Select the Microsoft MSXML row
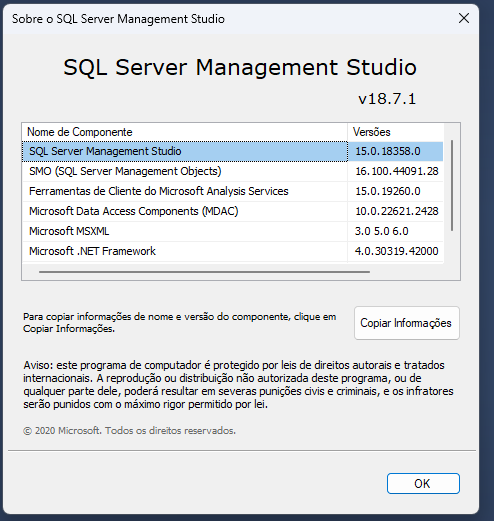 click(x=233, y=231)
